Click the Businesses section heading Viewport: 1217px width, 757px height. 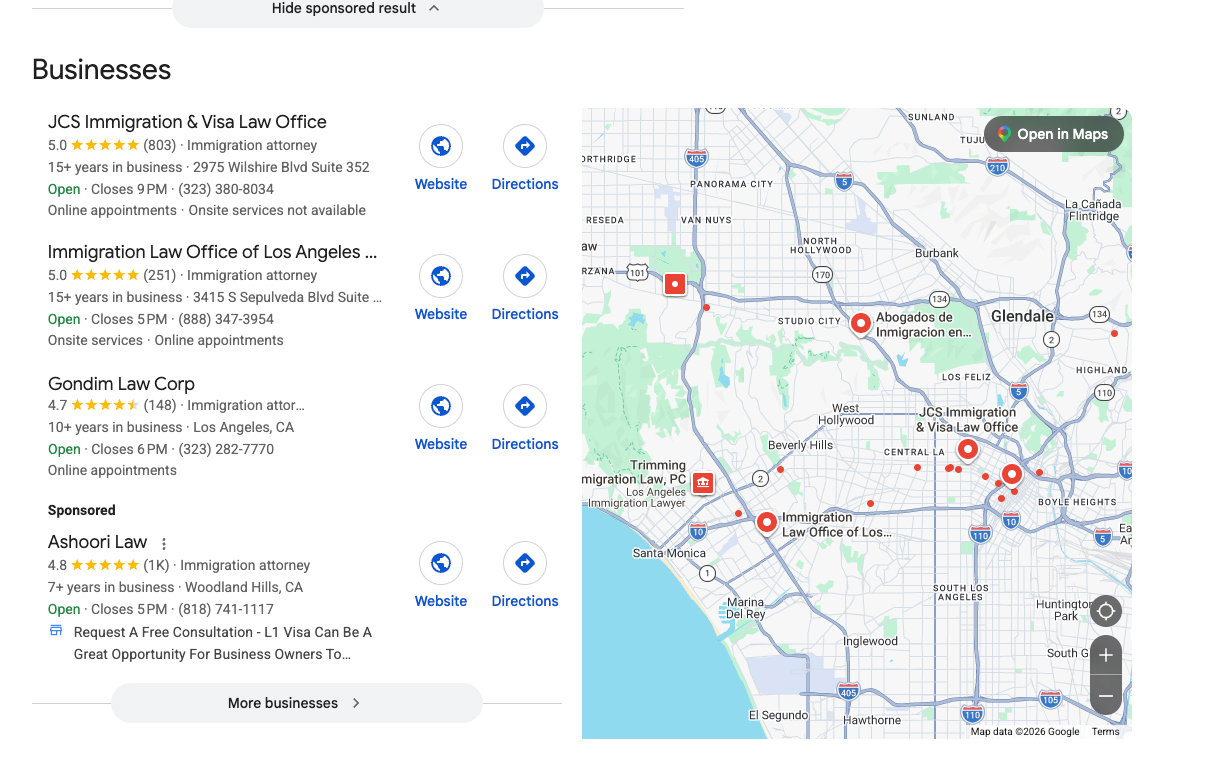(101, 69)
